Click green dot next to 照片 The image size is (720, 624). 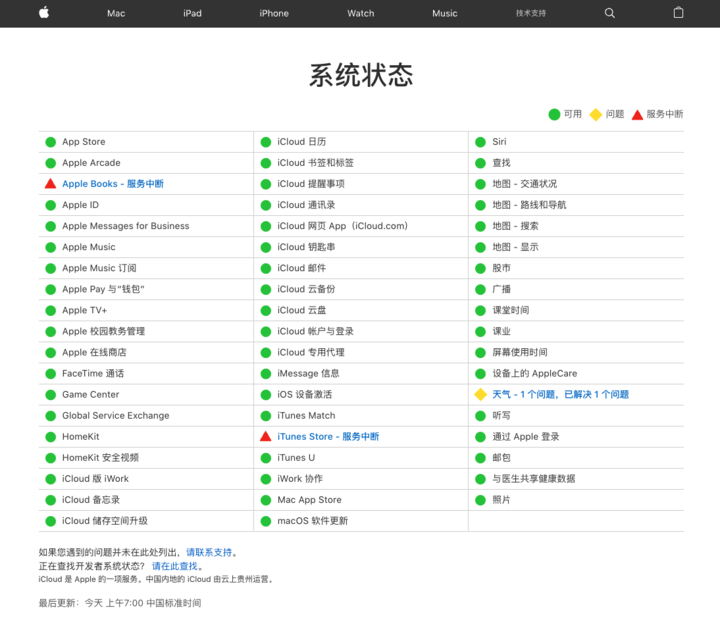click(480, 500)
